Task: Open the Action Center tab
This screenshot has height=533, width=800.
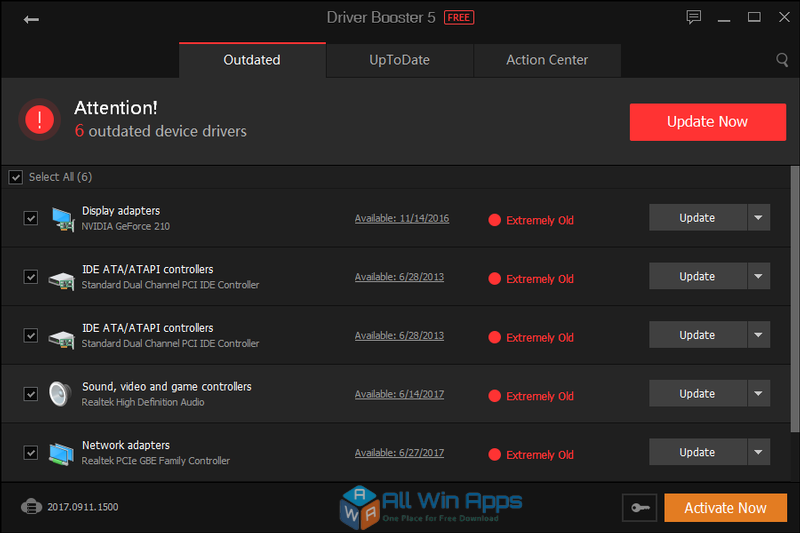Action: [x=547, y=60]
